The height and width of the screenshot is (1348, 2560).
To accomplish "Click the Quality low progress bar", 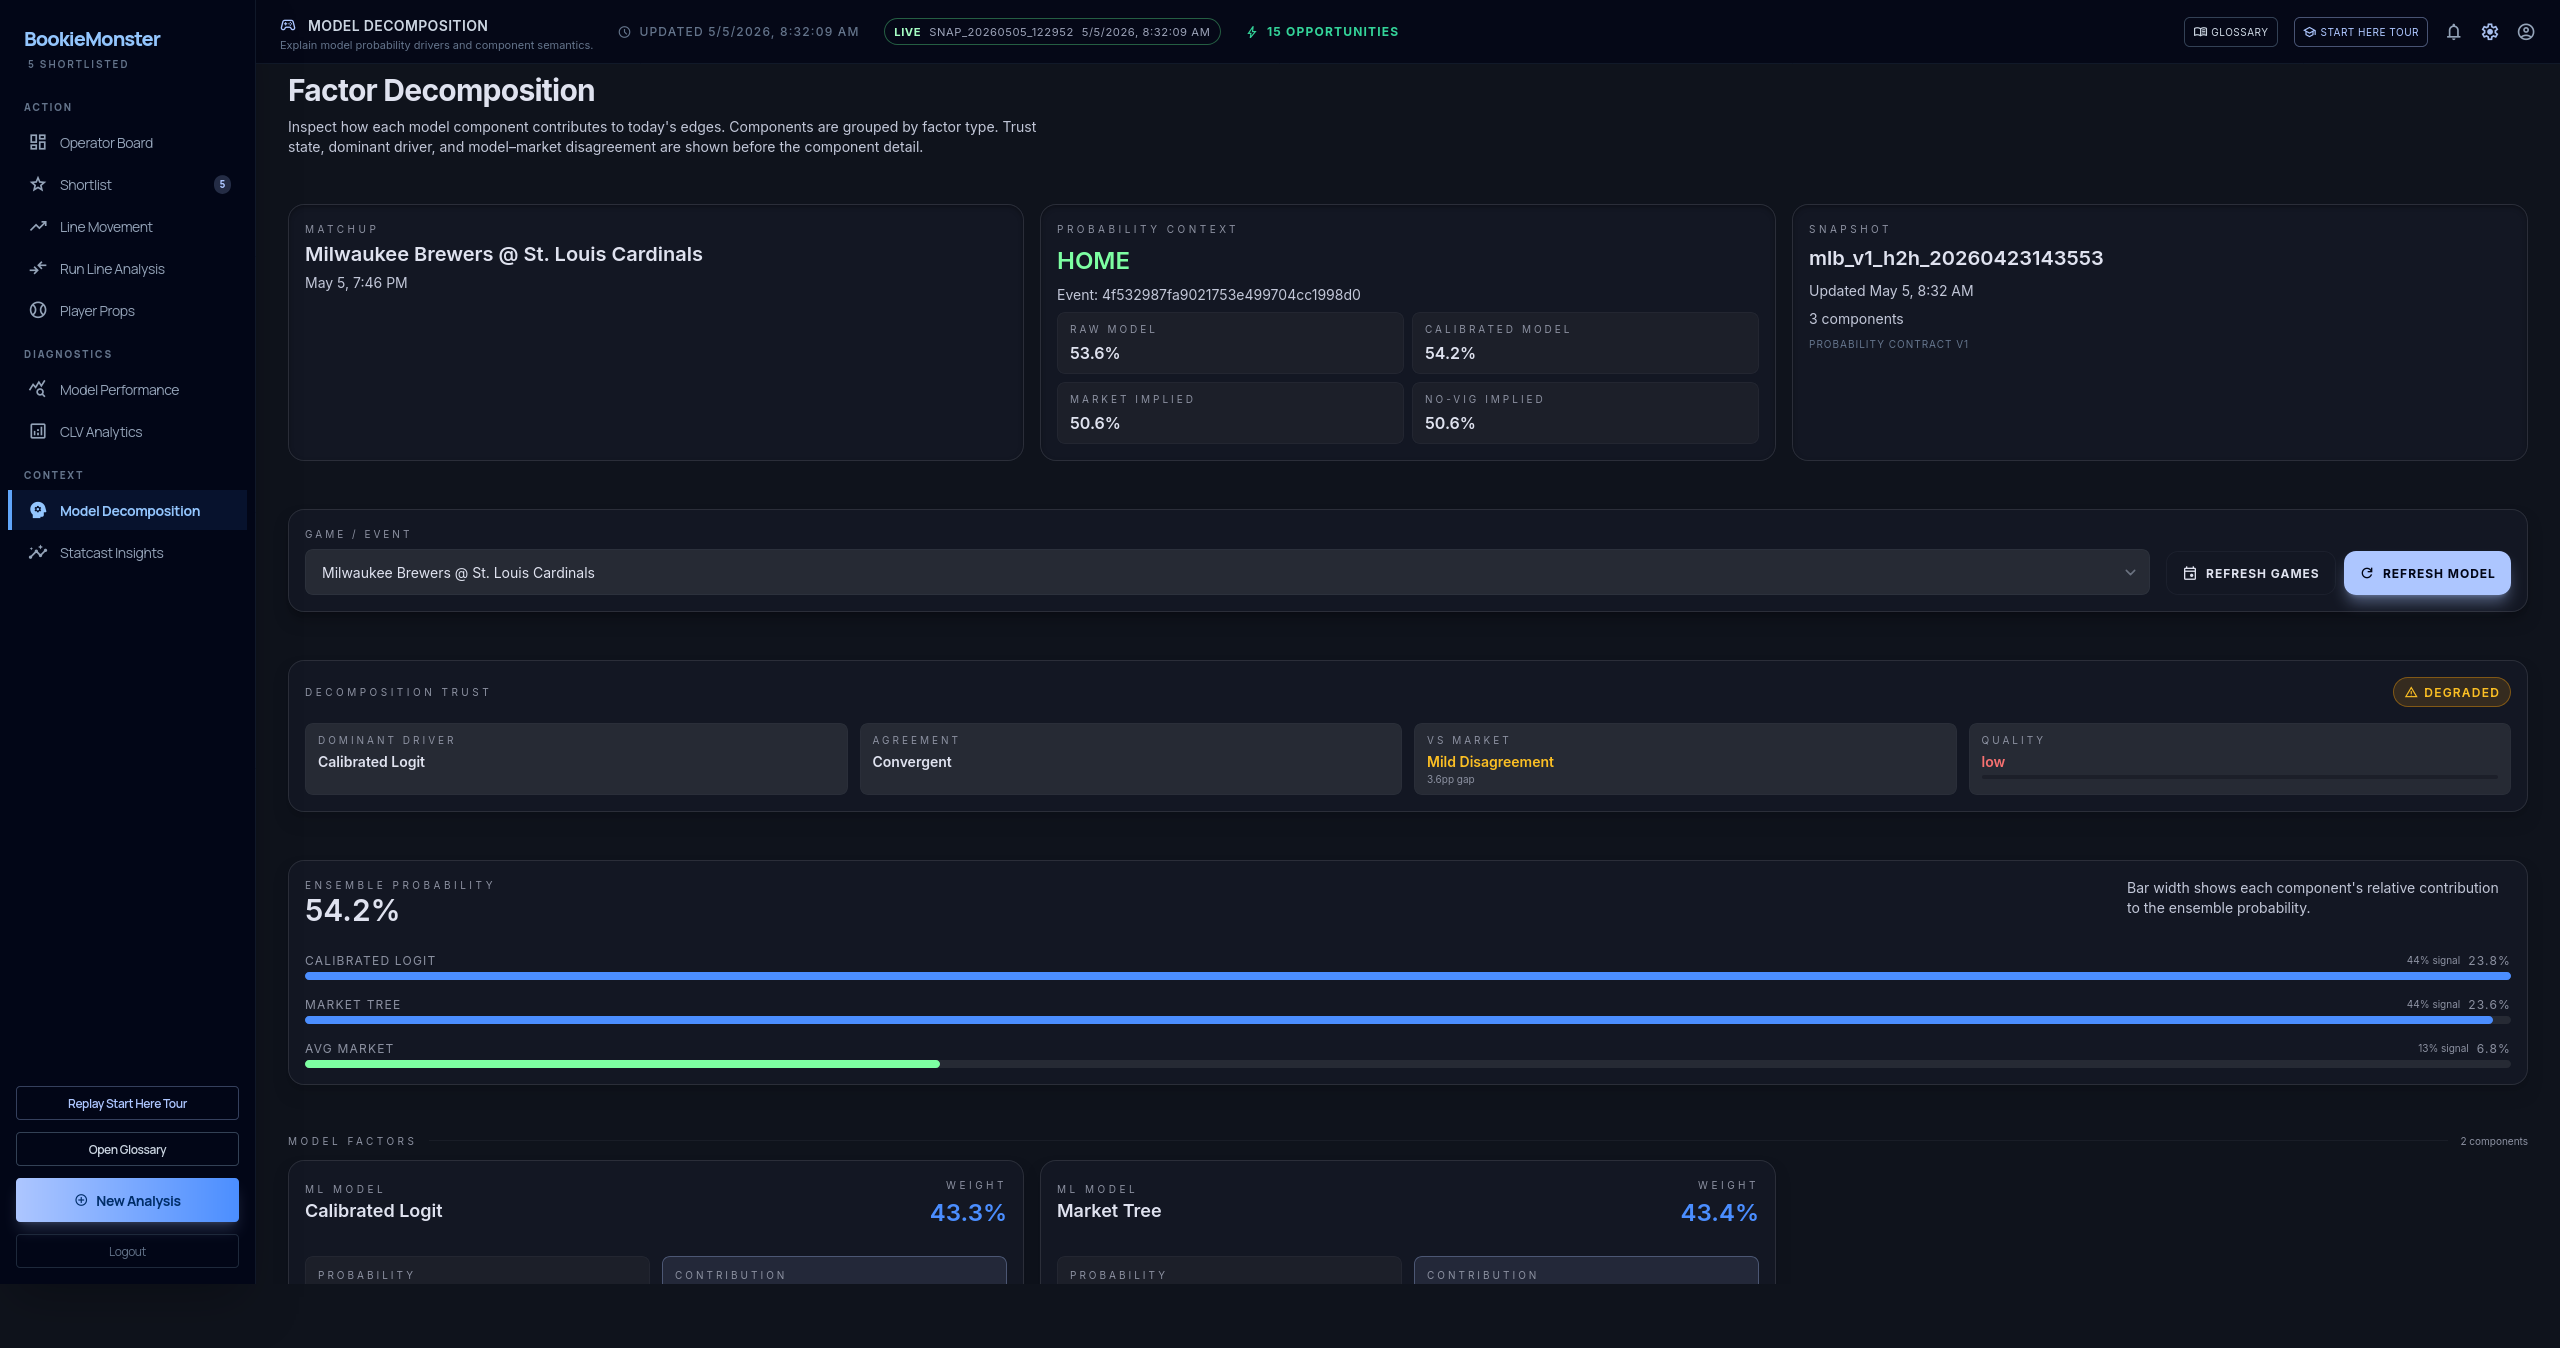I will click(x=2239, y=776).
